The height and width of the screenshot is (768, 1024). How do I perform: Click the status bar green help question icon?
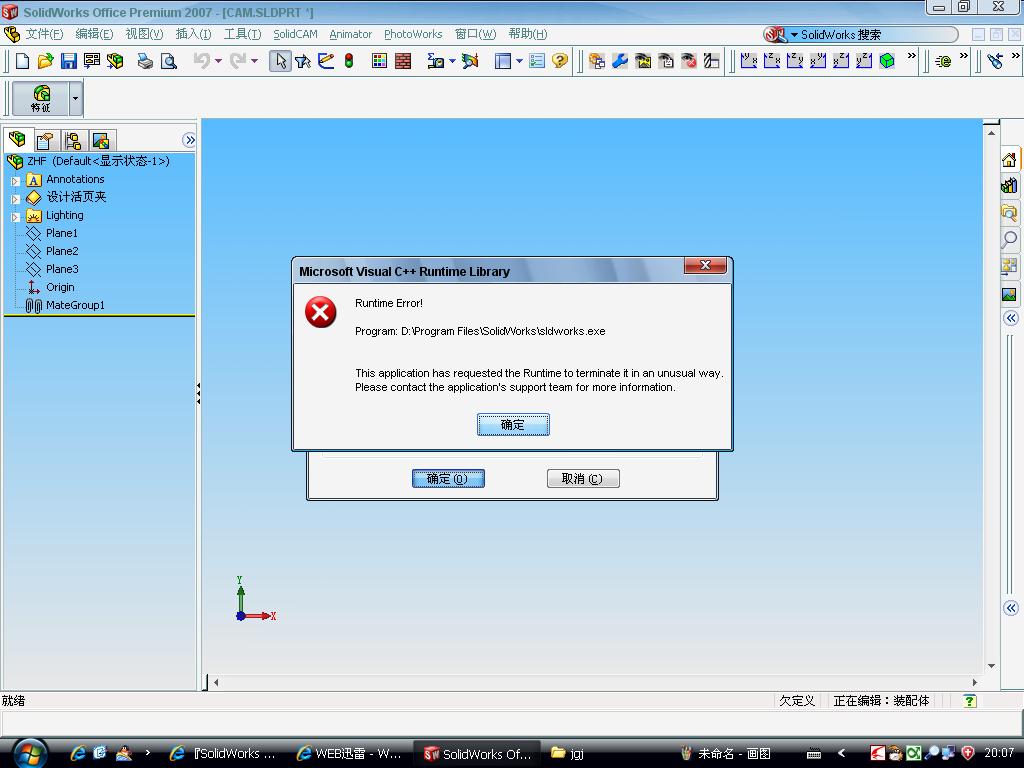tap(970, 701)
